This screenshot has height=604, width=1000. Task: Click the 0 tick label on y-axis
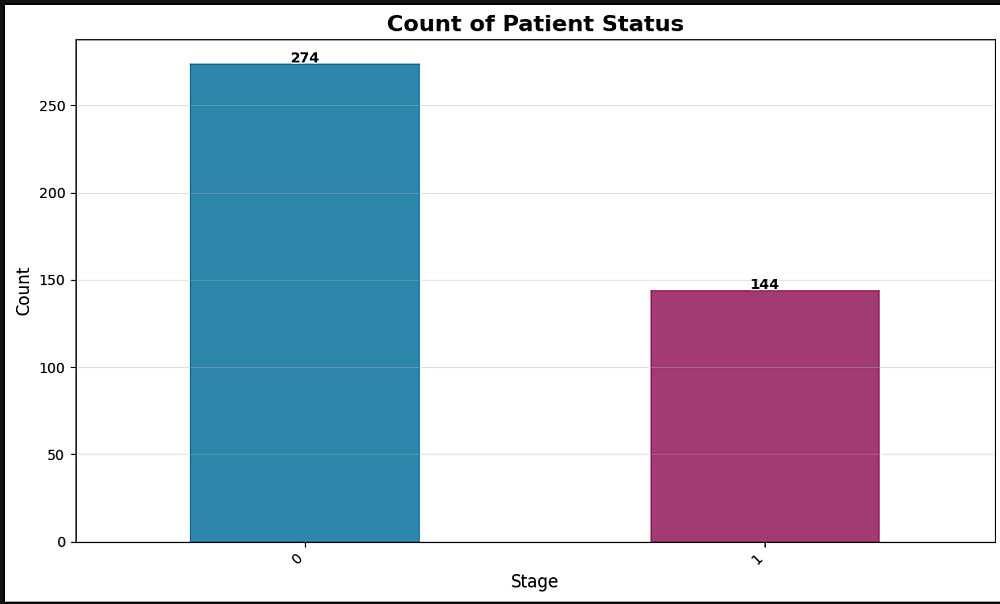[61, 542]
